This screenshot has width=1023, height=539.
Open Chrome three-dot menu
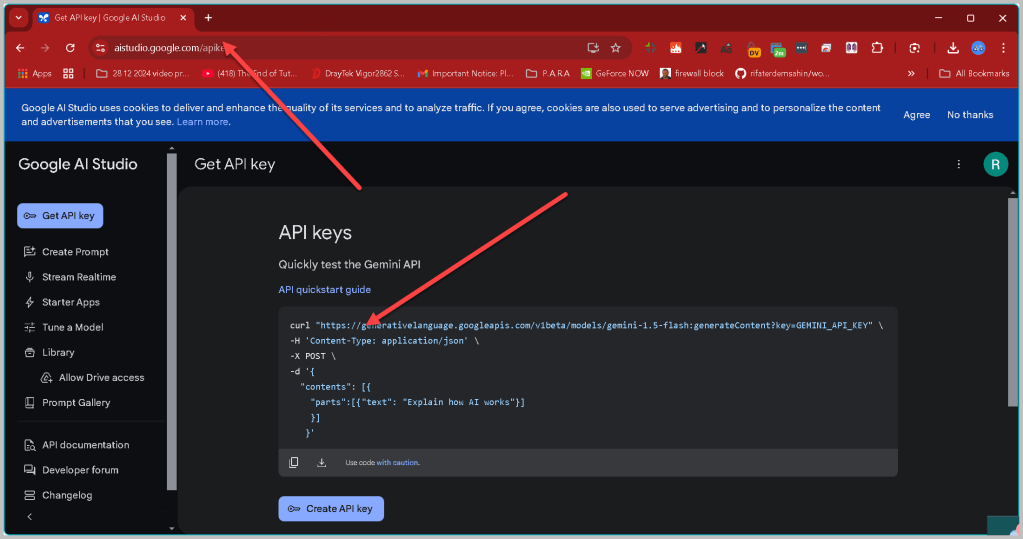[1003, 48]
